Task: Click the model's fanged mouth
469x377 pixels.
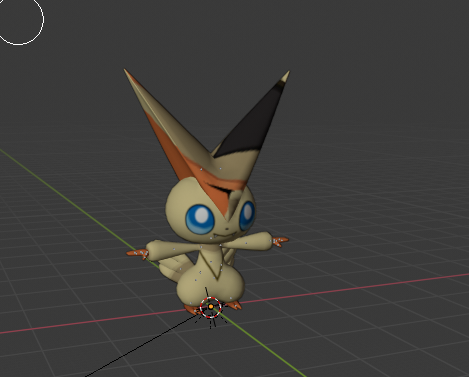Action: [x=227, y=236]
